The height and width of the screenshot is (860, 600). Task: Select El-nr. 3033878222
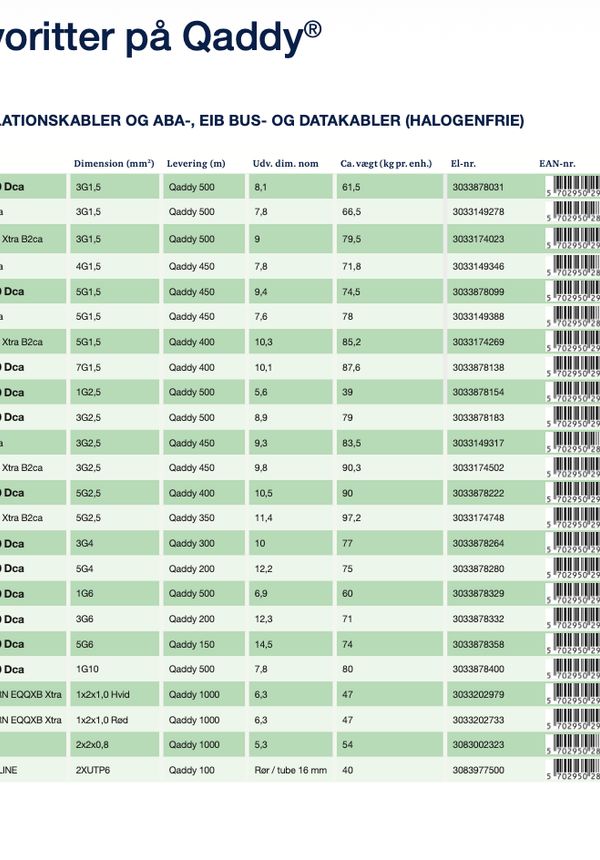click(478, 493)
